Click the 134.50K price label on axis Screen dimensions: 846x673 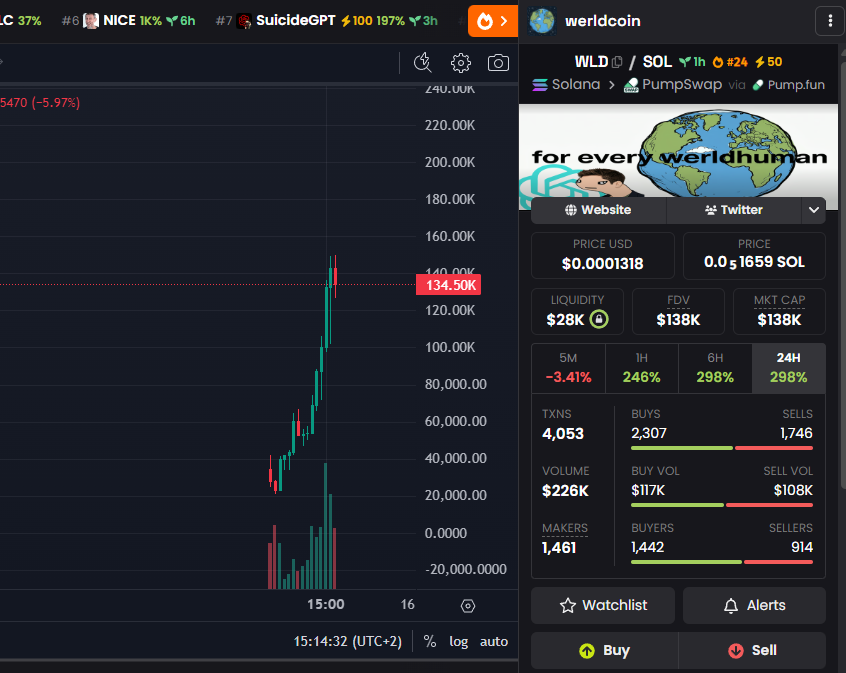pos(448,285)
